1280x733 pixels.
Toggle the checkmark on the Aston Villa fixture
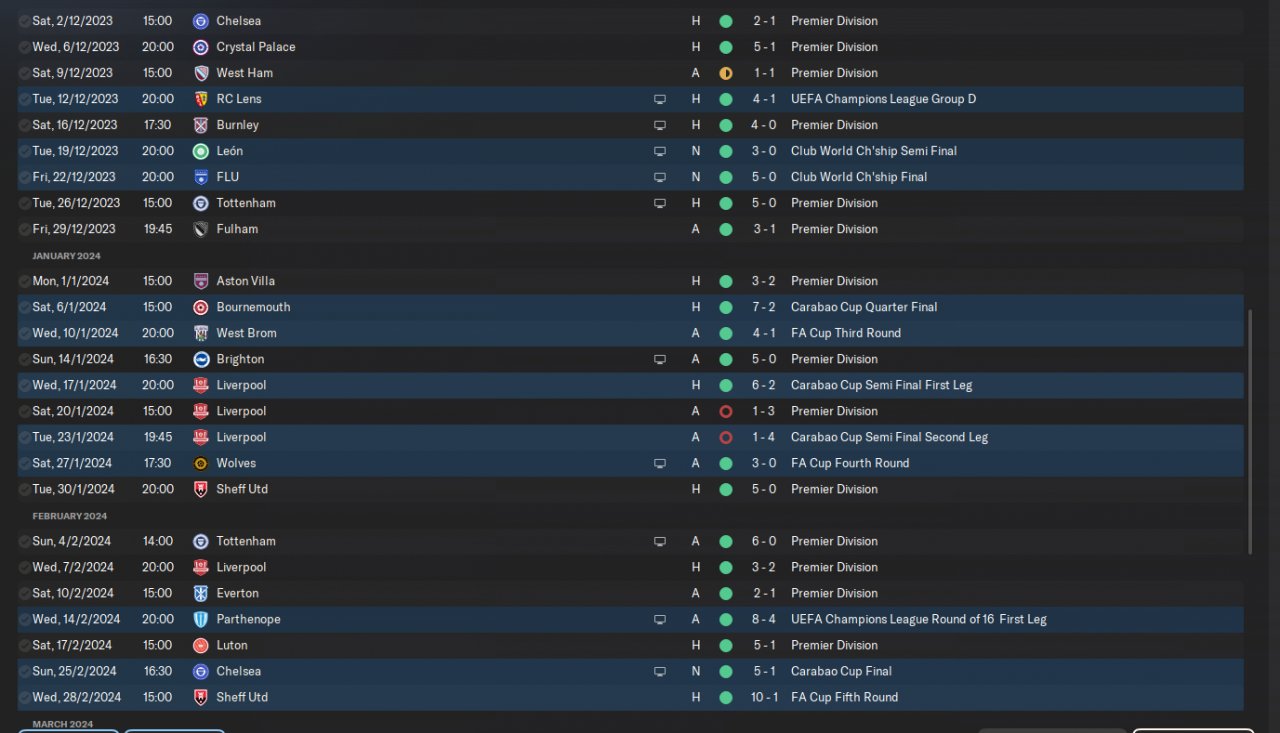[x=24, y=281]
